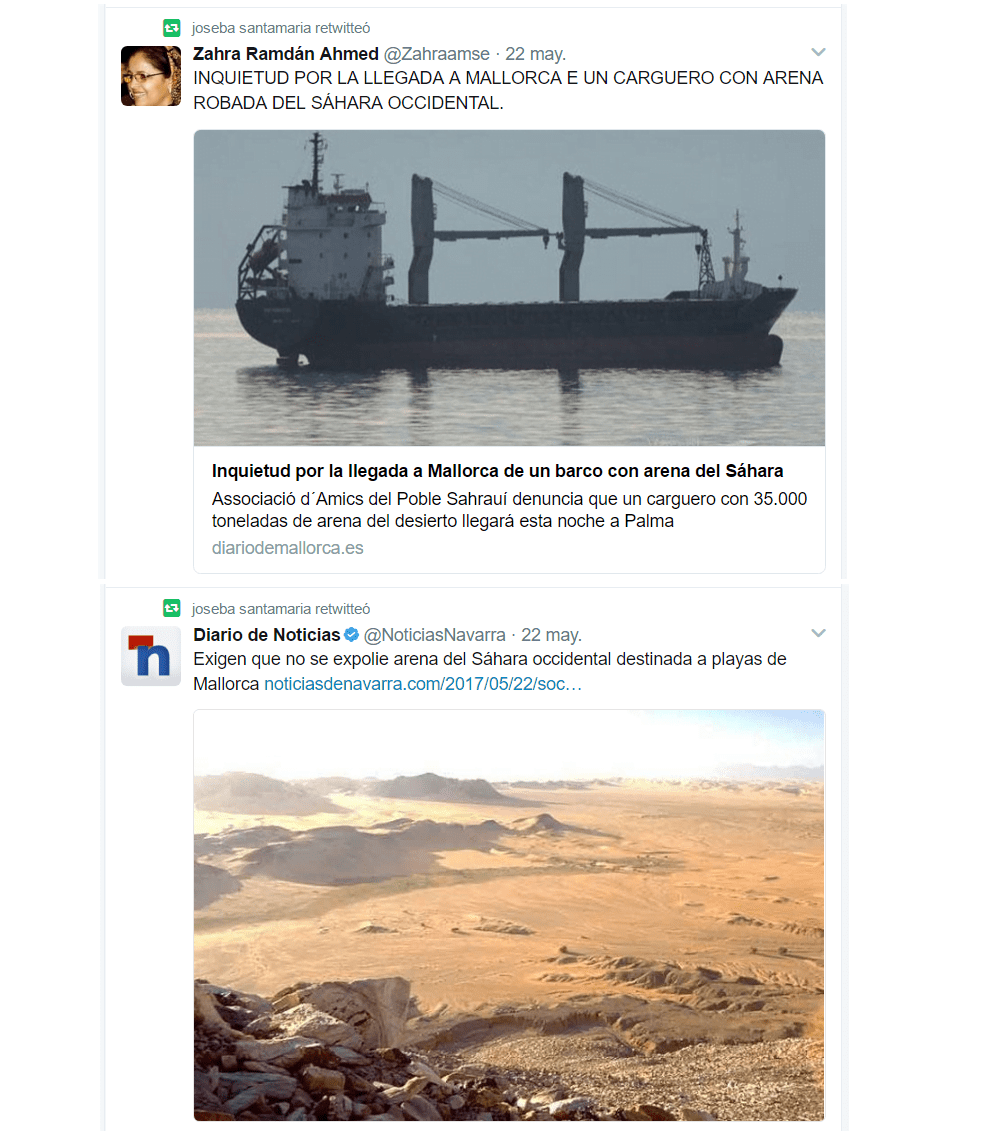This screenshot has height=1144, width=998.
Task: Click Zahra Ramdán Ahmed's profile avatar
Action: (x=151, y=76)
